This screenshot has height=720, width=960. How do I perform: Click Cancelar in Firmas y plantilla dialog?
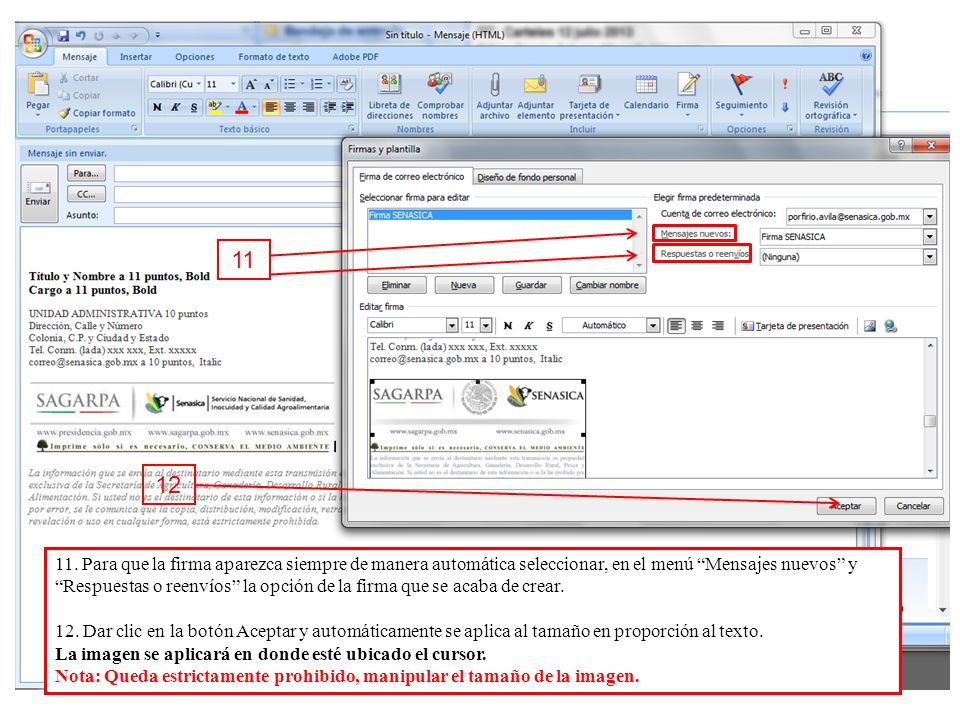click(x=913, y=506)
